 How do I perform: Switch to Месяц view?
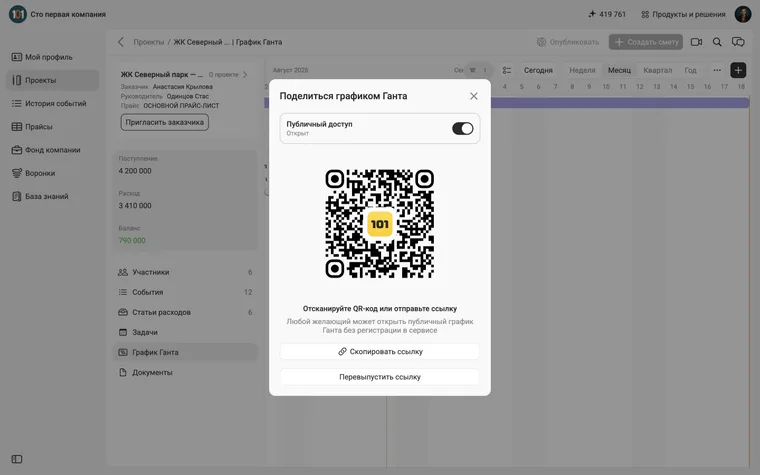click(x=619, y=70)
